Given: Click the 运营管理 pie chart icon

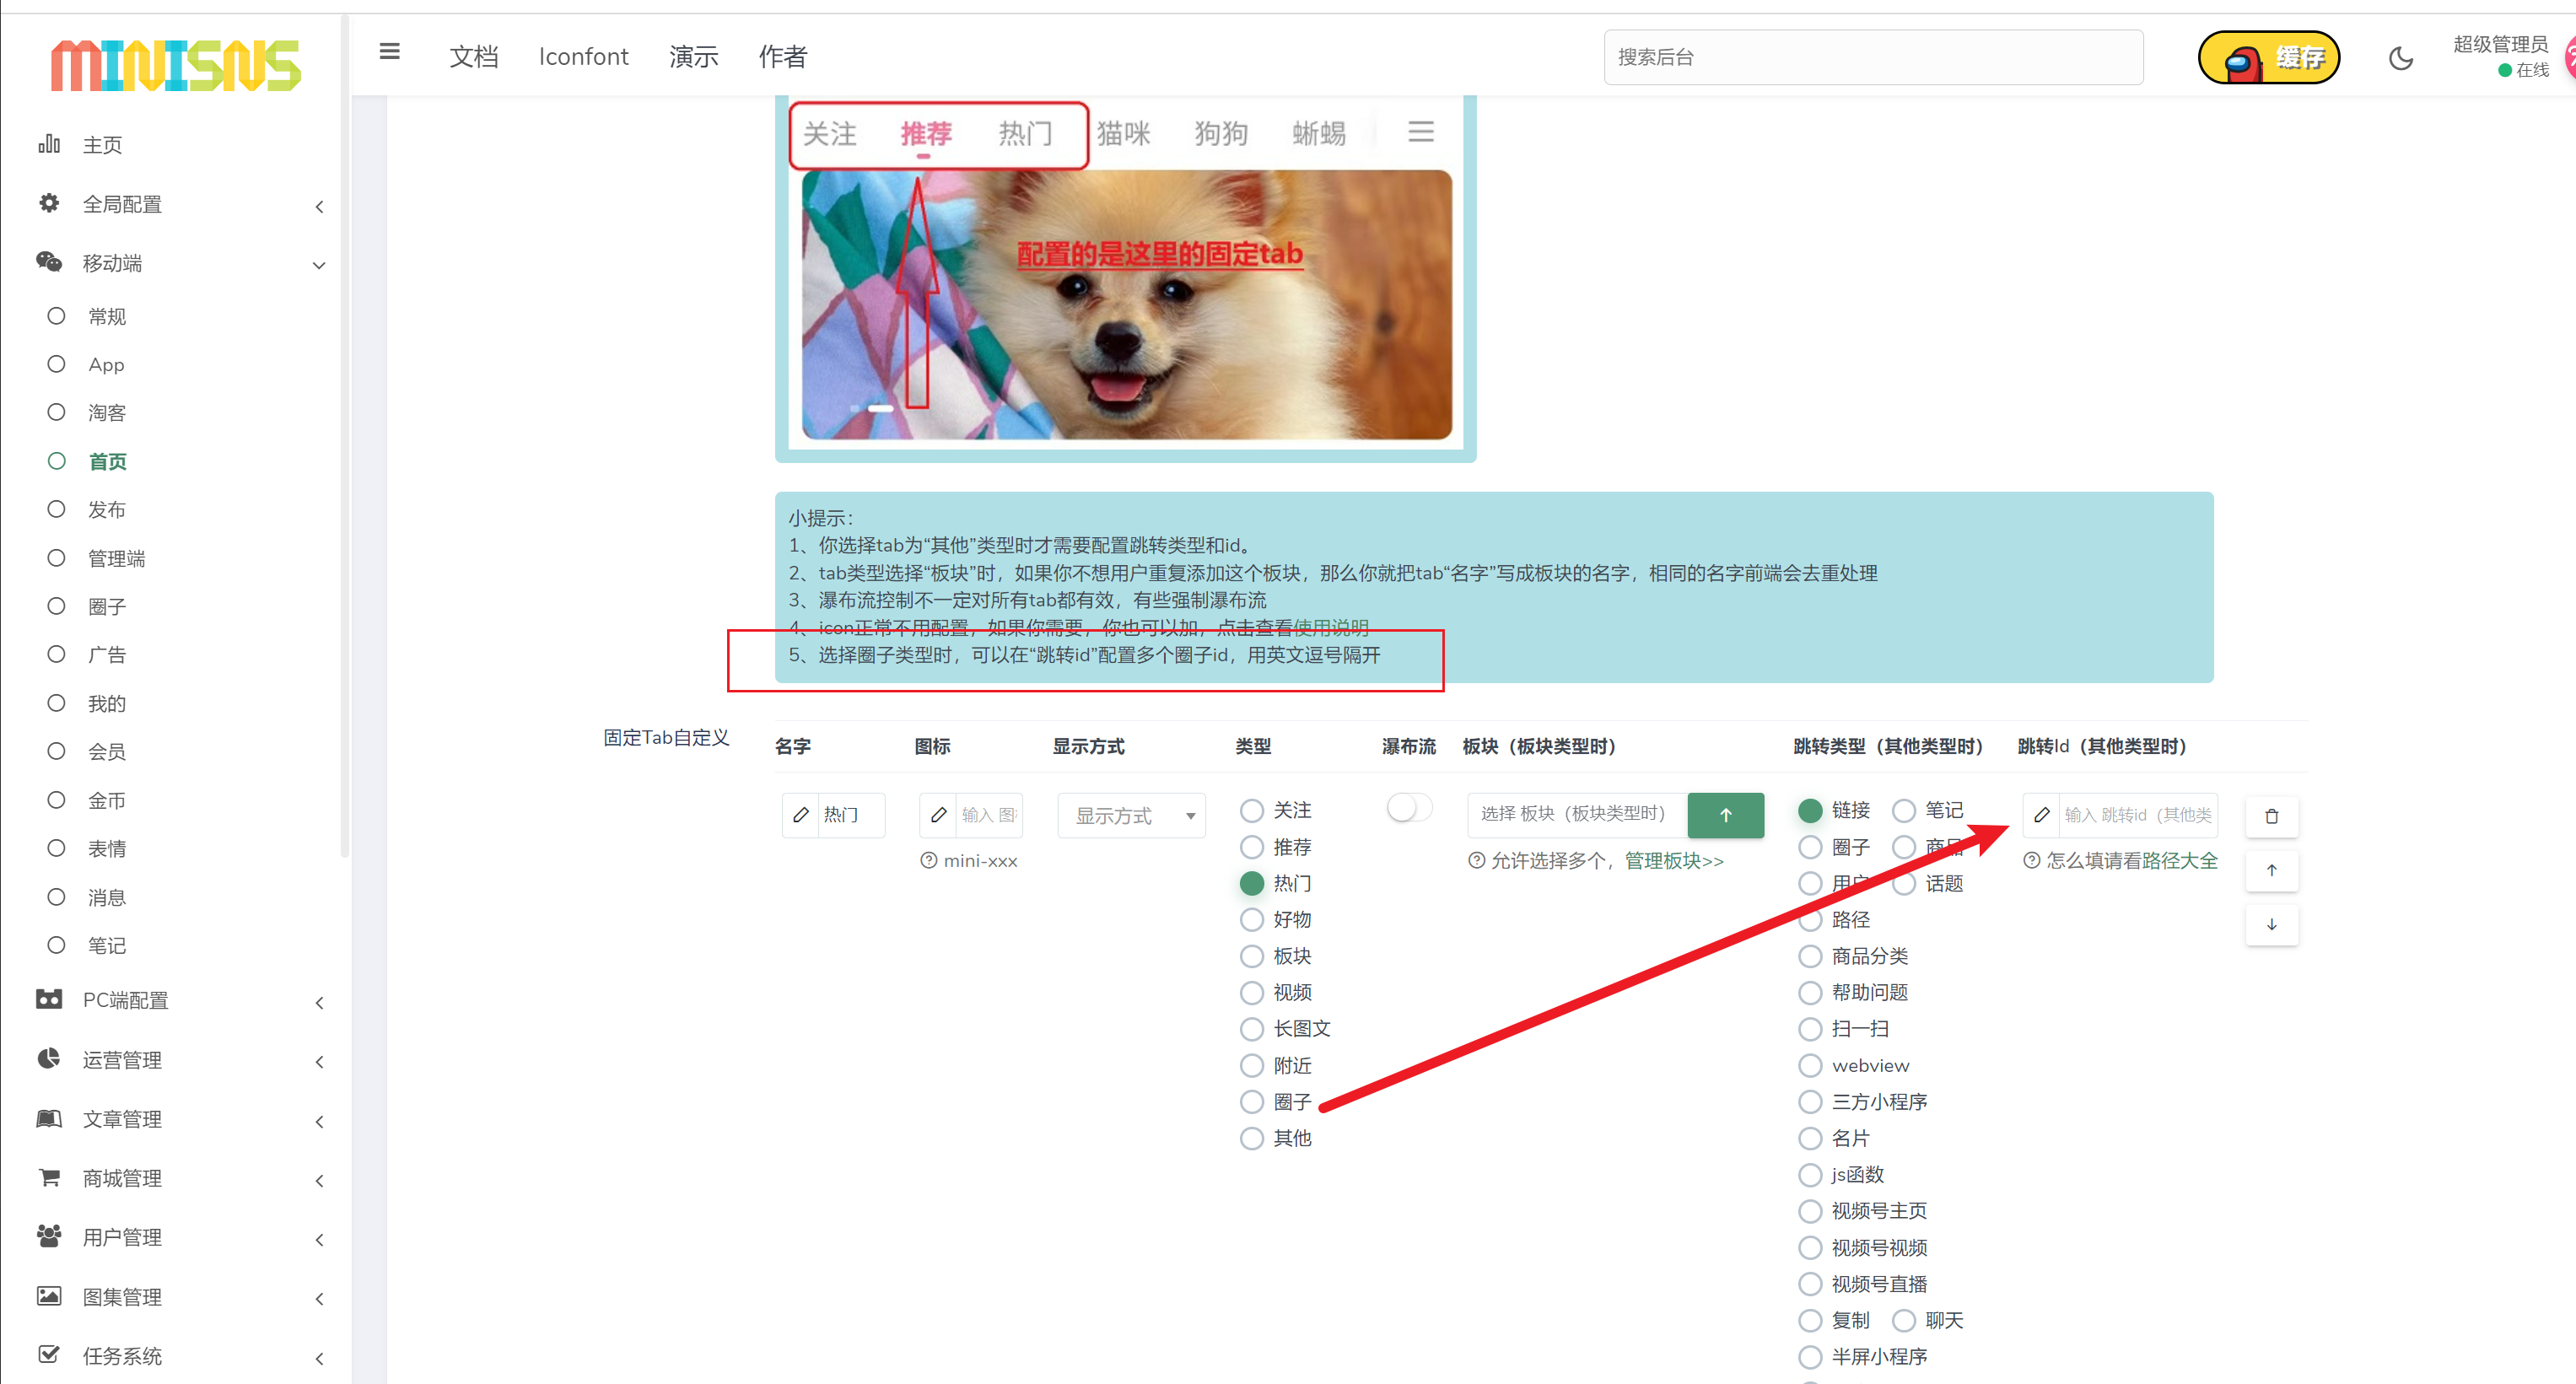Looking at the screenshot, I should coord(49,1058).
